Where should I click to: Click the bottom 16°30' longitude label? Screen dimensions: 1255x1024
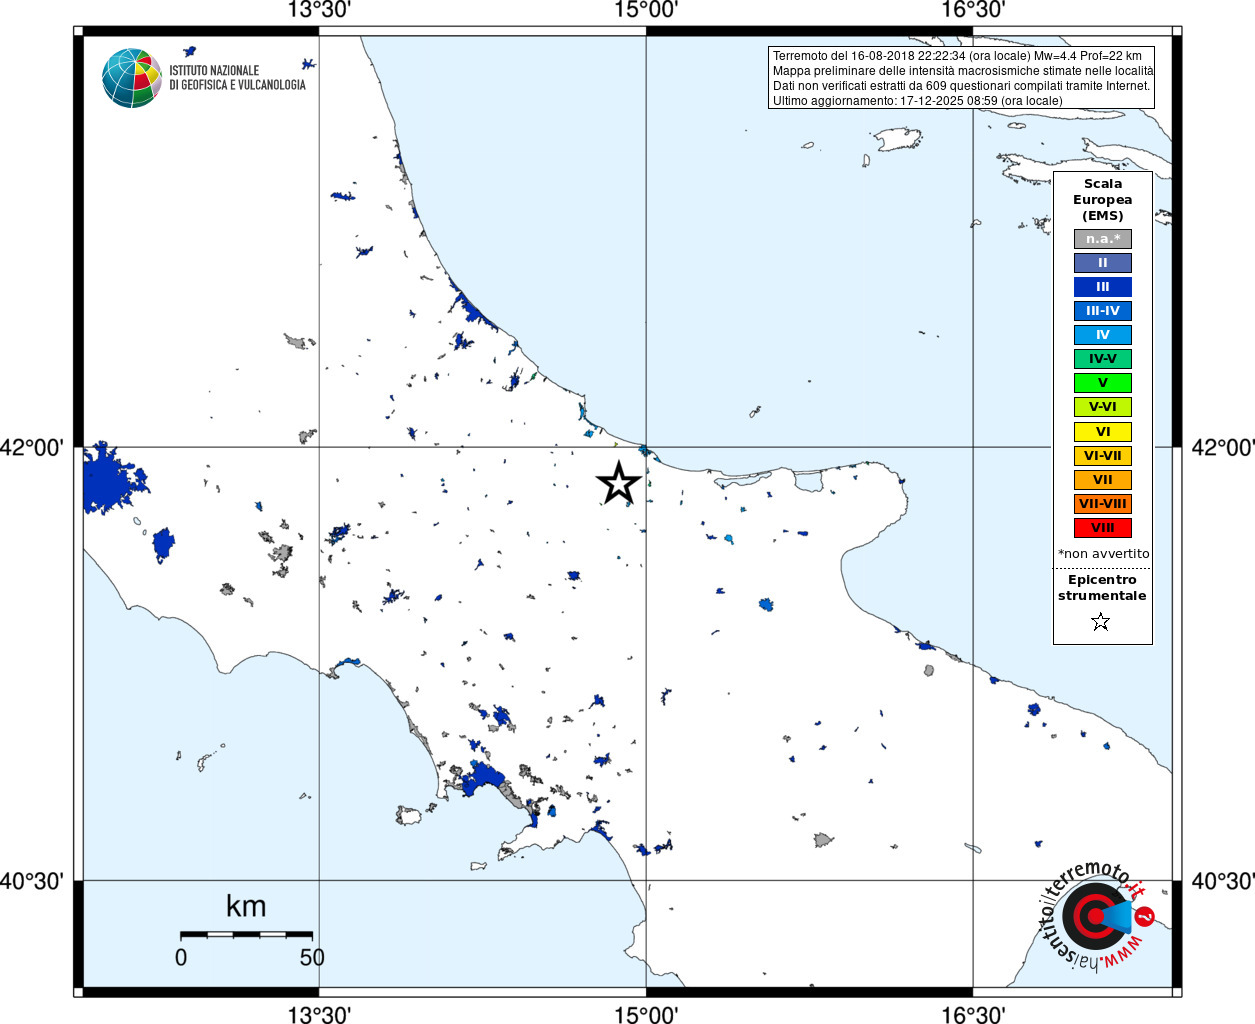coord(973,1015)
